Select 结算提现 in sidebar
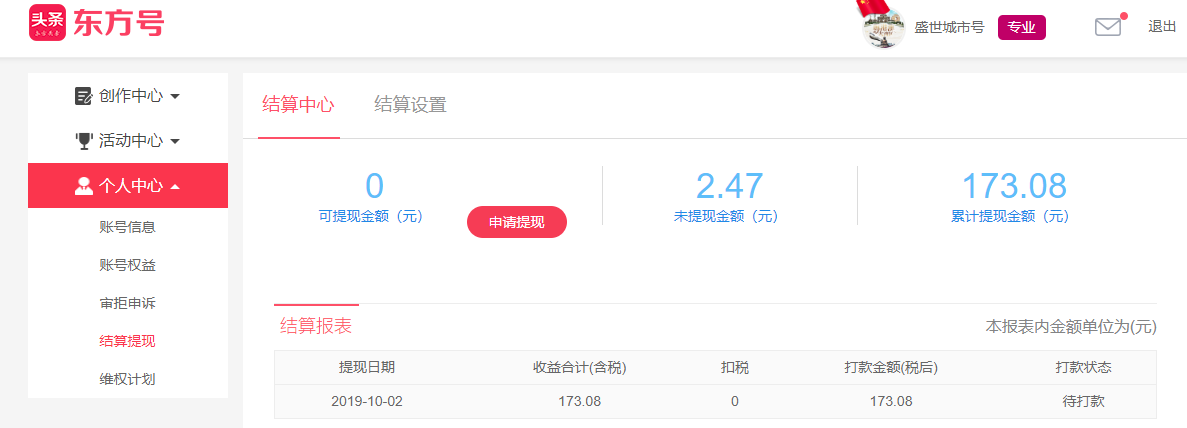 [127, 341]
